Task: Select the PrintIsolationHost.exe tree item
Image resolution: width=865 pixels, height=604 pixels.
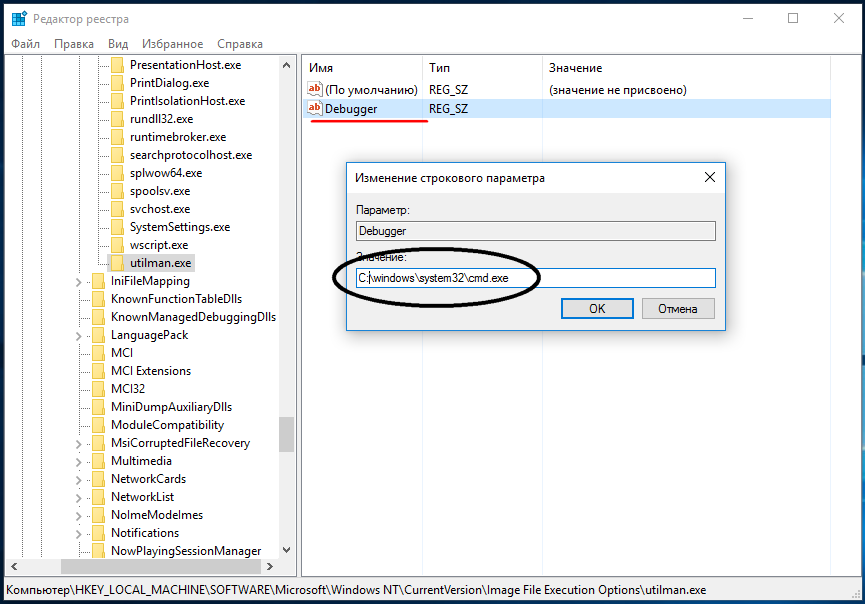Action: 188,101
